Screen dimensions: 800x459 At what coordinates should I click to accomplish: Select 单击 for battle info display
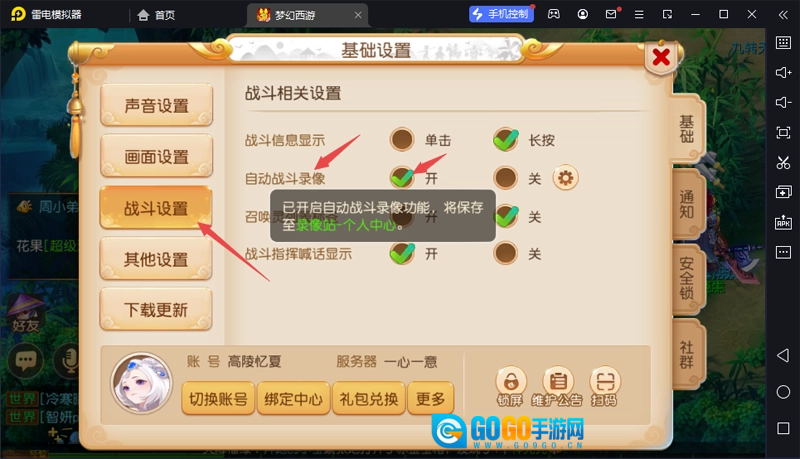click(402, 140)
